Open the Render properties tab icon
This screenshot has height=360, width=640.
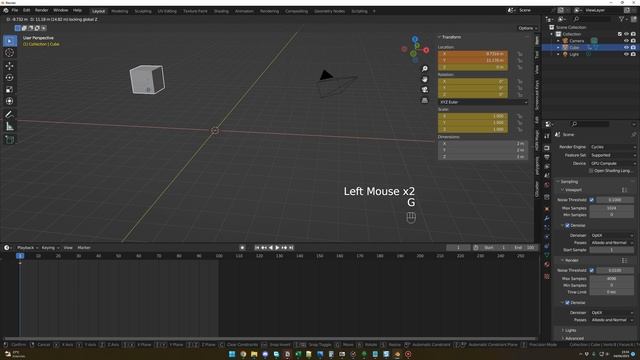click(x=547, y=148)
